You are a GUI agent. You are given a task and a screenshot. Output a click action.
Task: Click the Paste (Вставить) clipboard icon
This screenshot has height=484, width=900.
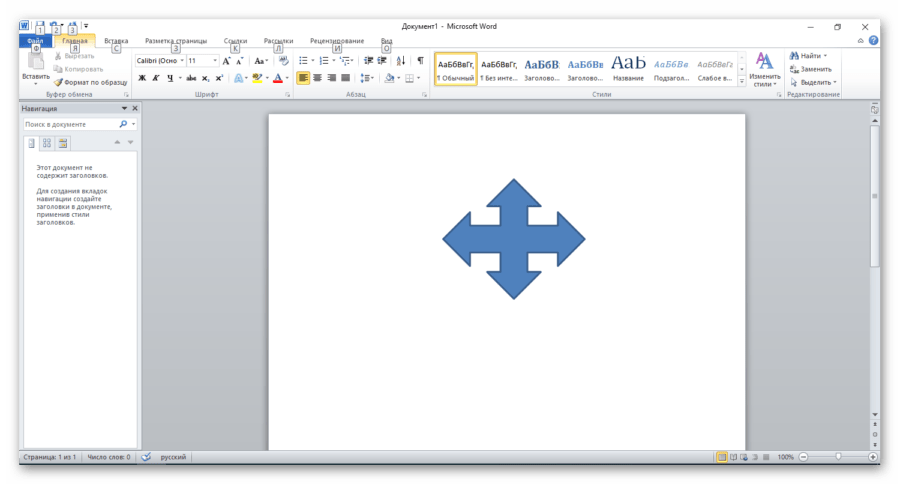point(36,64)
